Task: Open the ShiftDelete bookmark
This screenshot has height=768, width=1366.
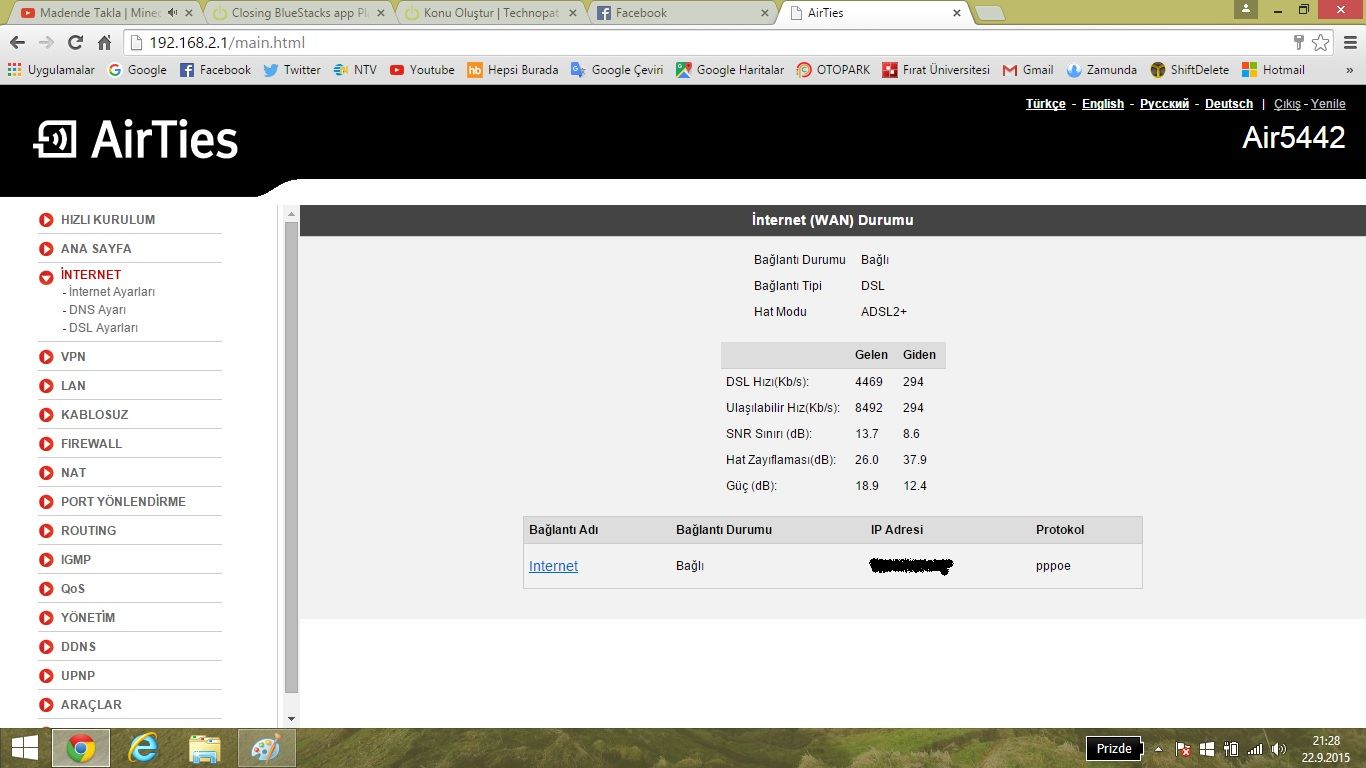Action: [x=1190, y=70]
